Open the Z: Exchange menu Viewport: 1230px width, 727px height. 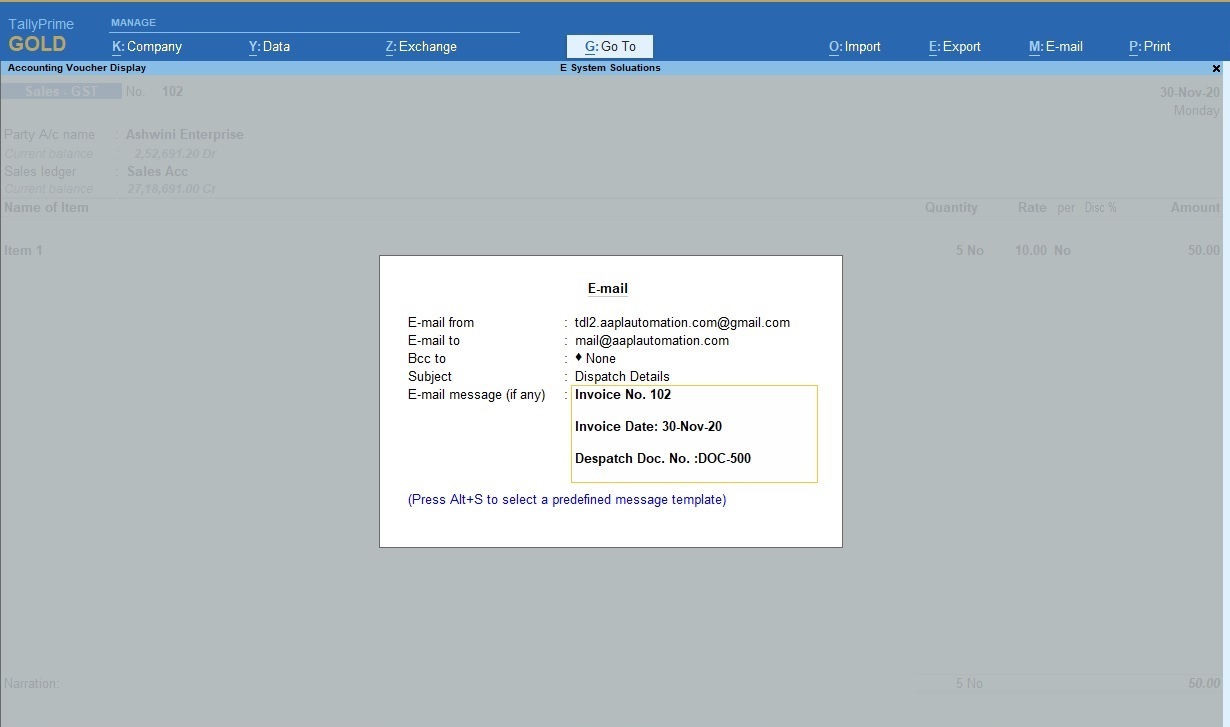[x=421, y=46]
